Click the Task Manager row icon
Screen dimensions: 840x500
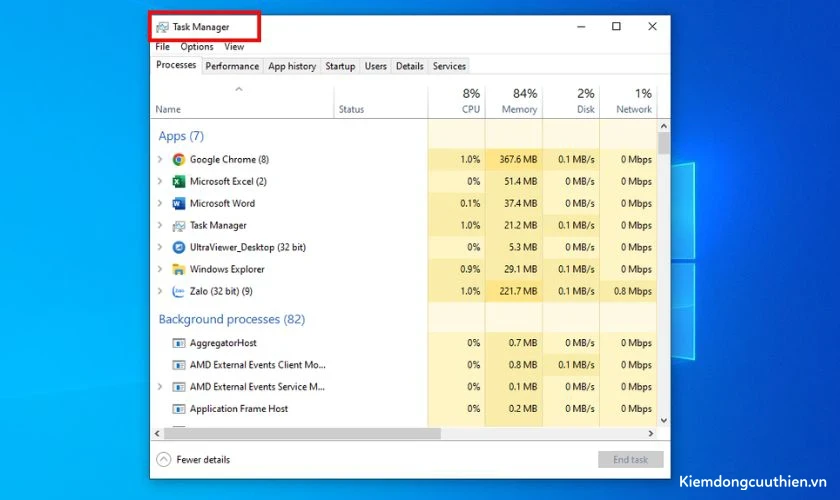click(x=178, y=226)
